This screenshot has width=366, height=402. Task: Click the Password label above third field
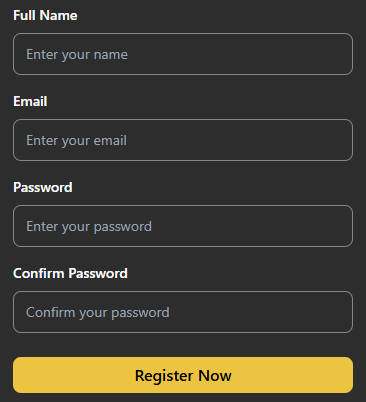43,187
